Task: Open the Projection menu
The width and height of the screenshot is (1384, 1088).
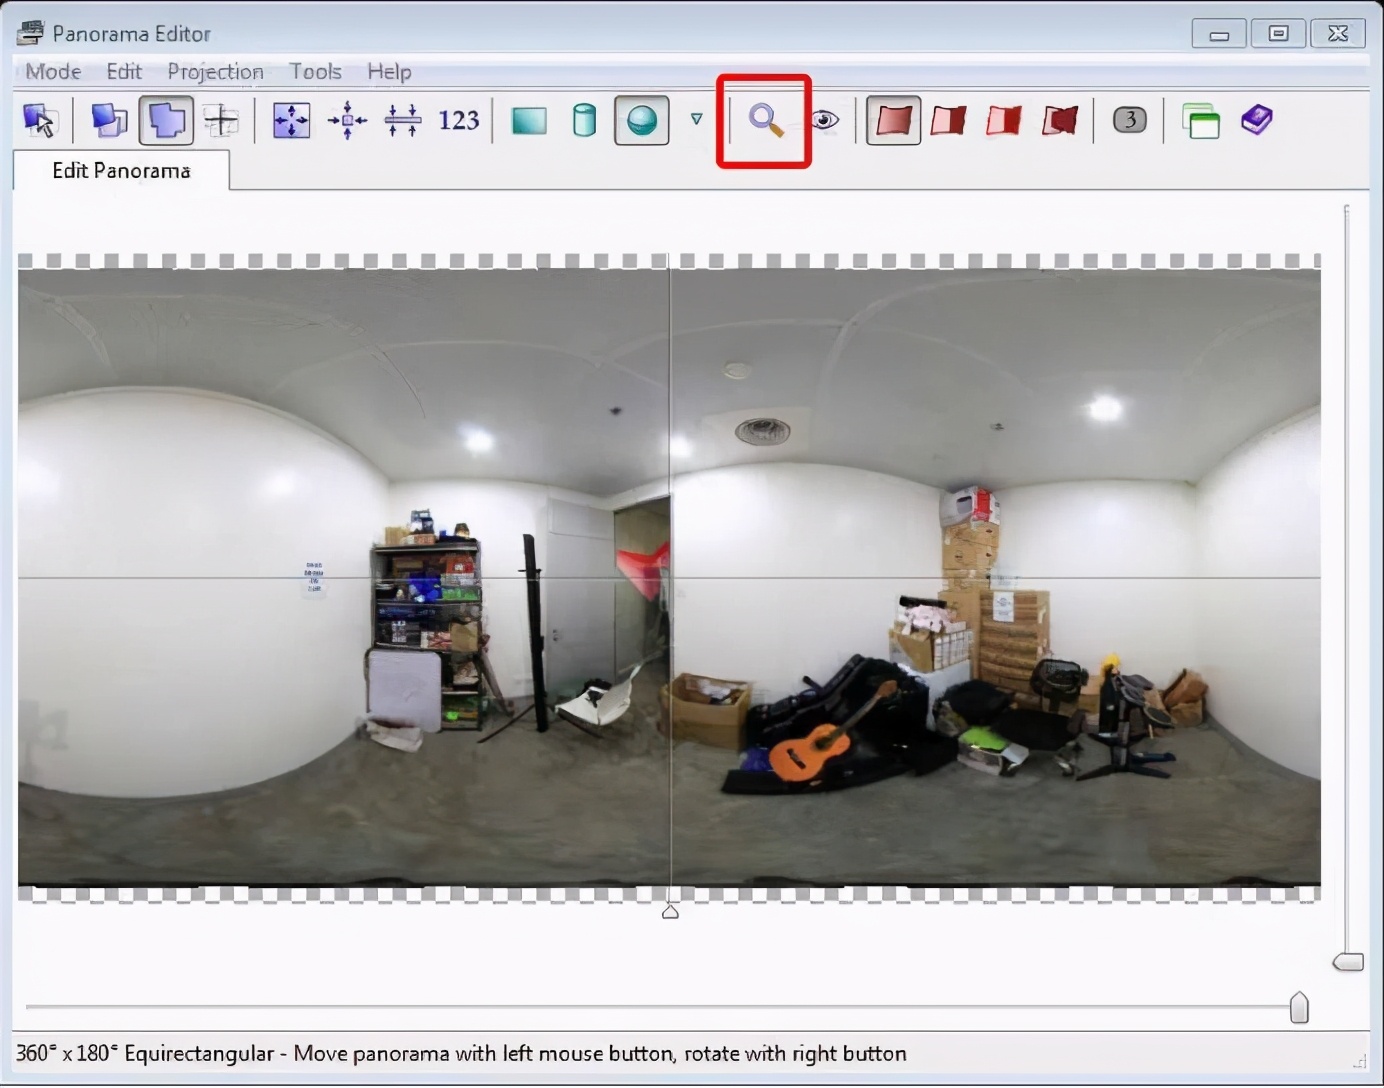Action: point(215,72)
